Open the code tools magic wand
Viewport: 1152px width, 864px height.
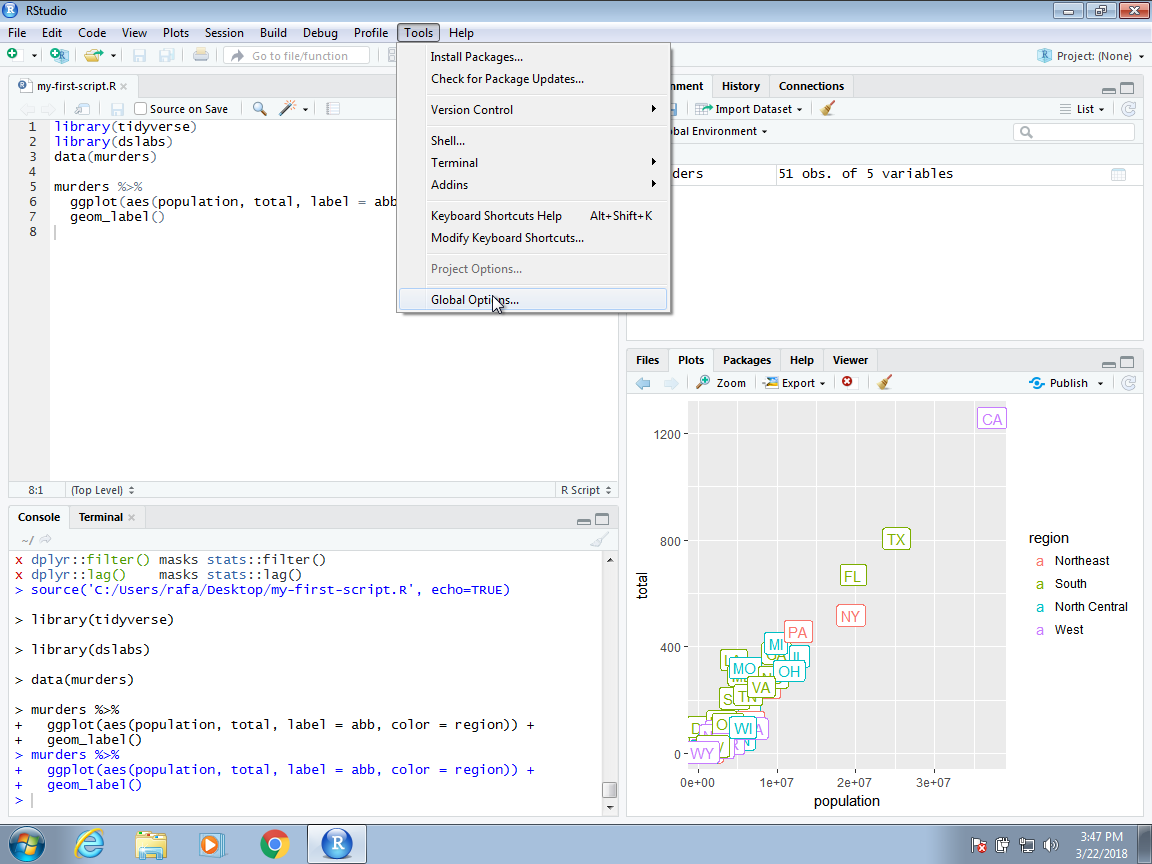pyautogui.click(x=285, y=108)
